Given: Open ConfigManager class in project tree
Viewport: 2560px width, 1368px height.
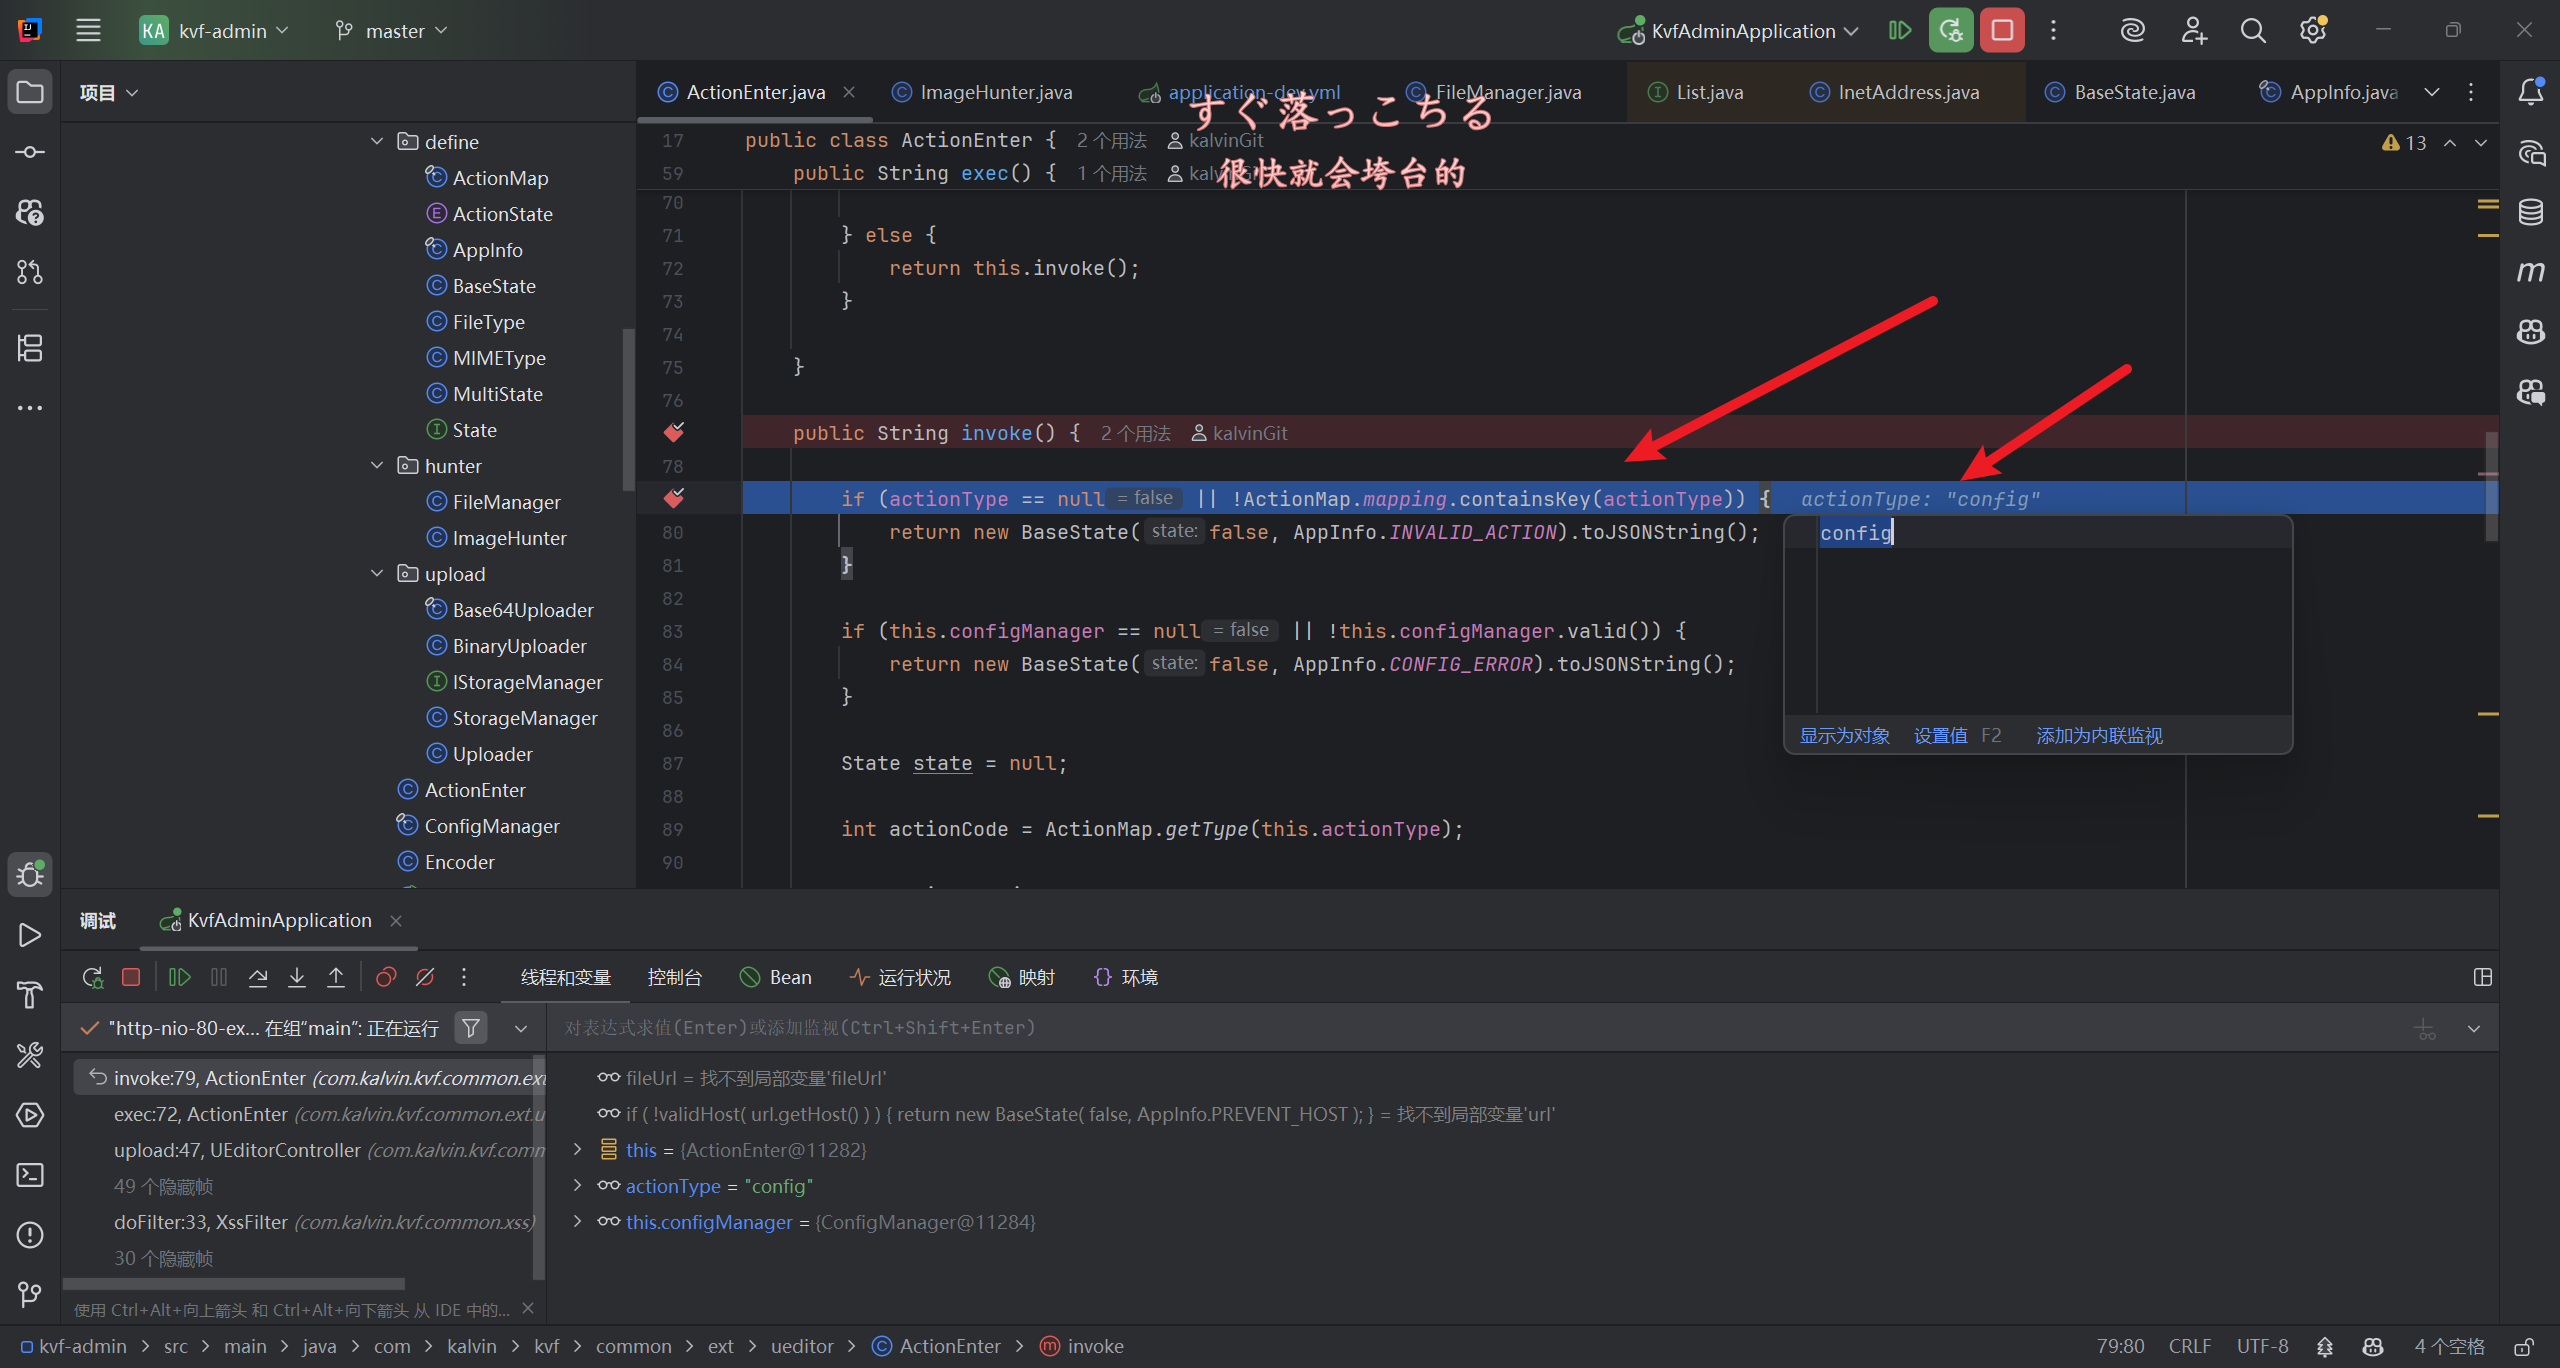Looking at the screenshot, I should point(478,825).
